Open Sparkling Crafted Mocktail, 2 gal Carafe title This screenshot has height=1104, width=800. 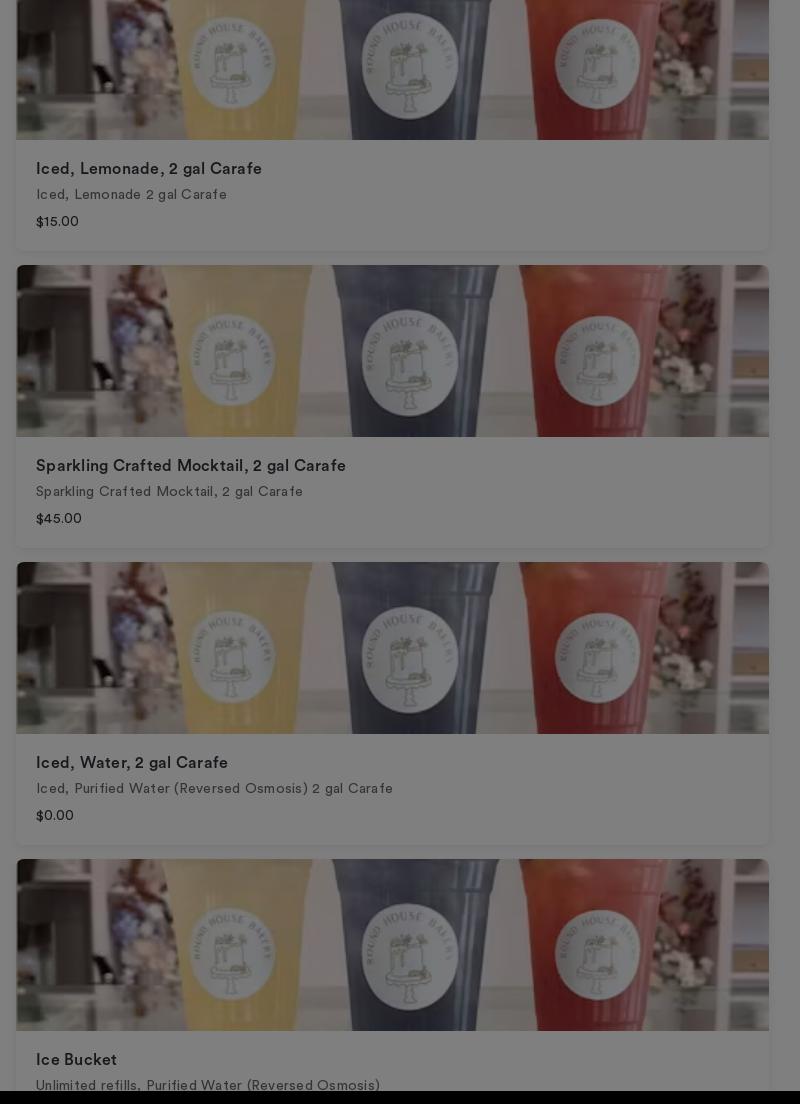(191, 466)
